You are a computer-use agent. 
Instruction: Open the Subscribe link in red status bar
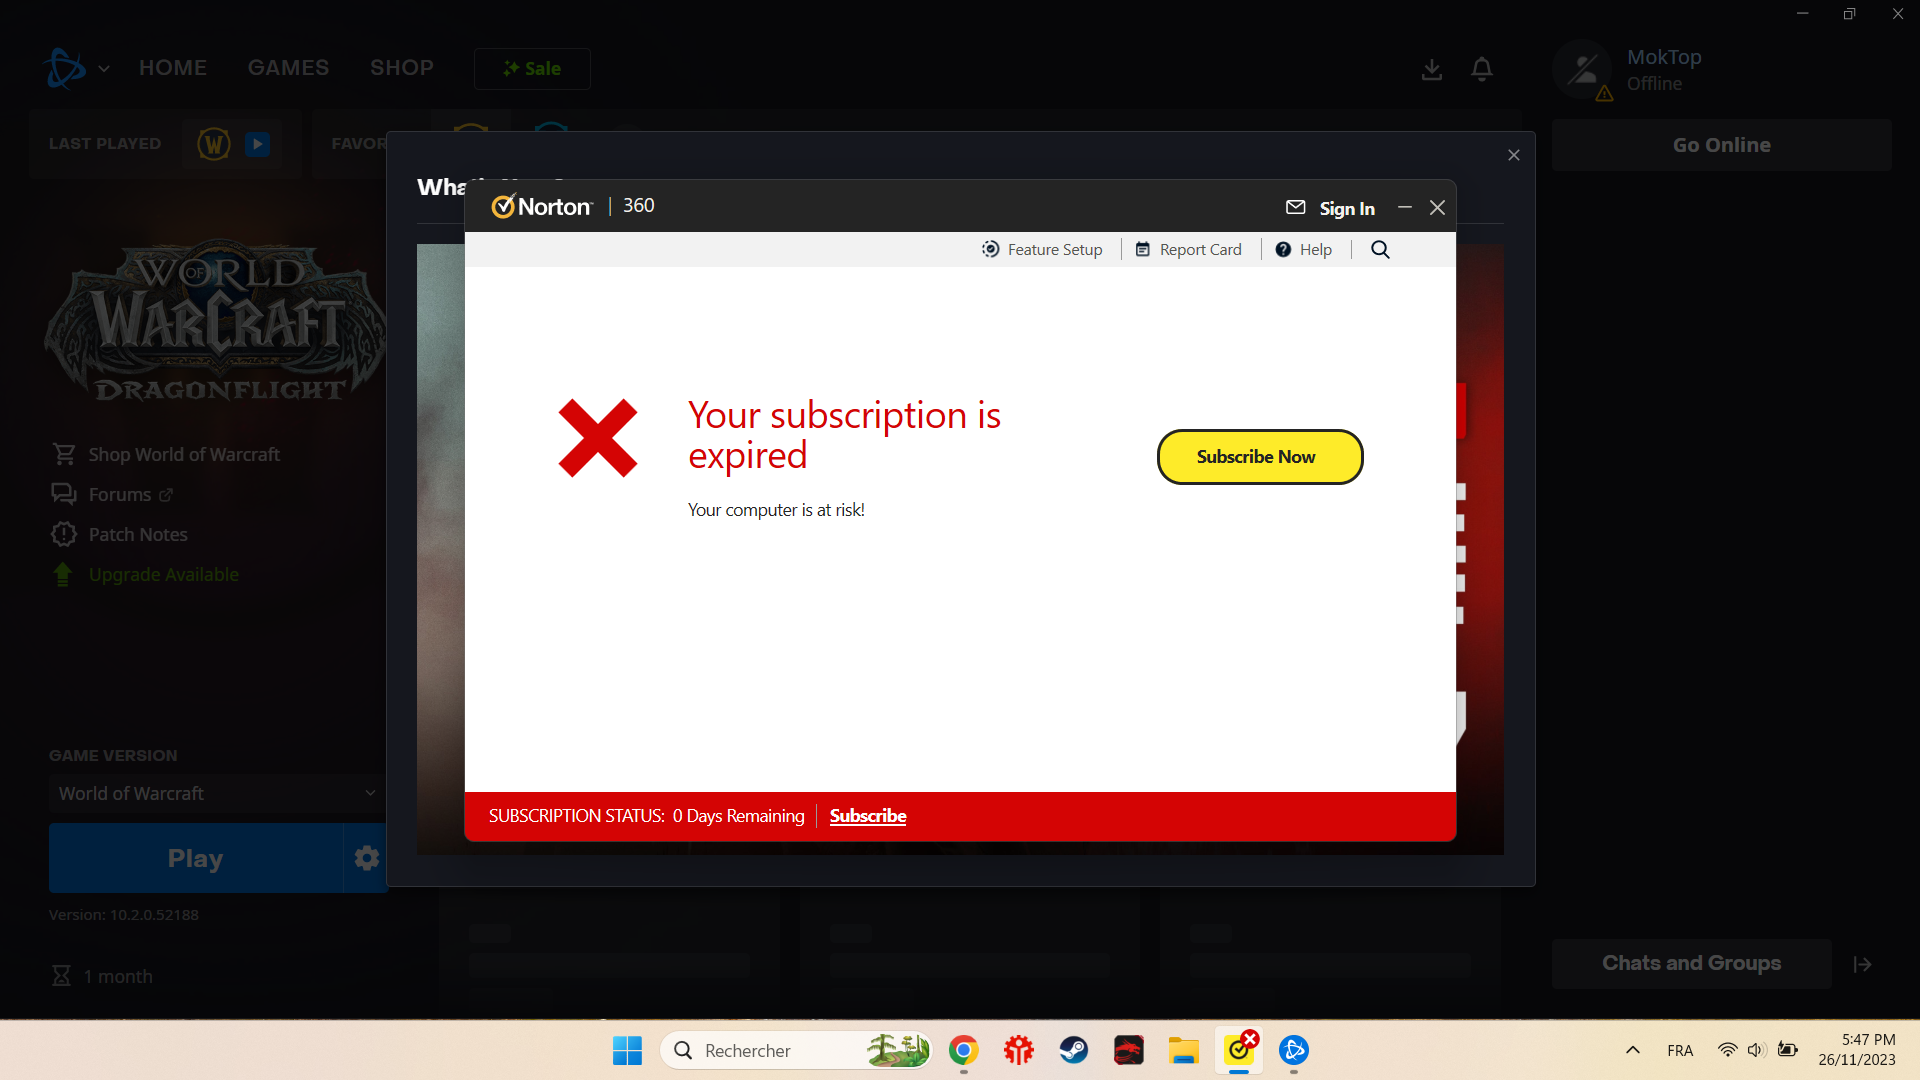point(868,816)
